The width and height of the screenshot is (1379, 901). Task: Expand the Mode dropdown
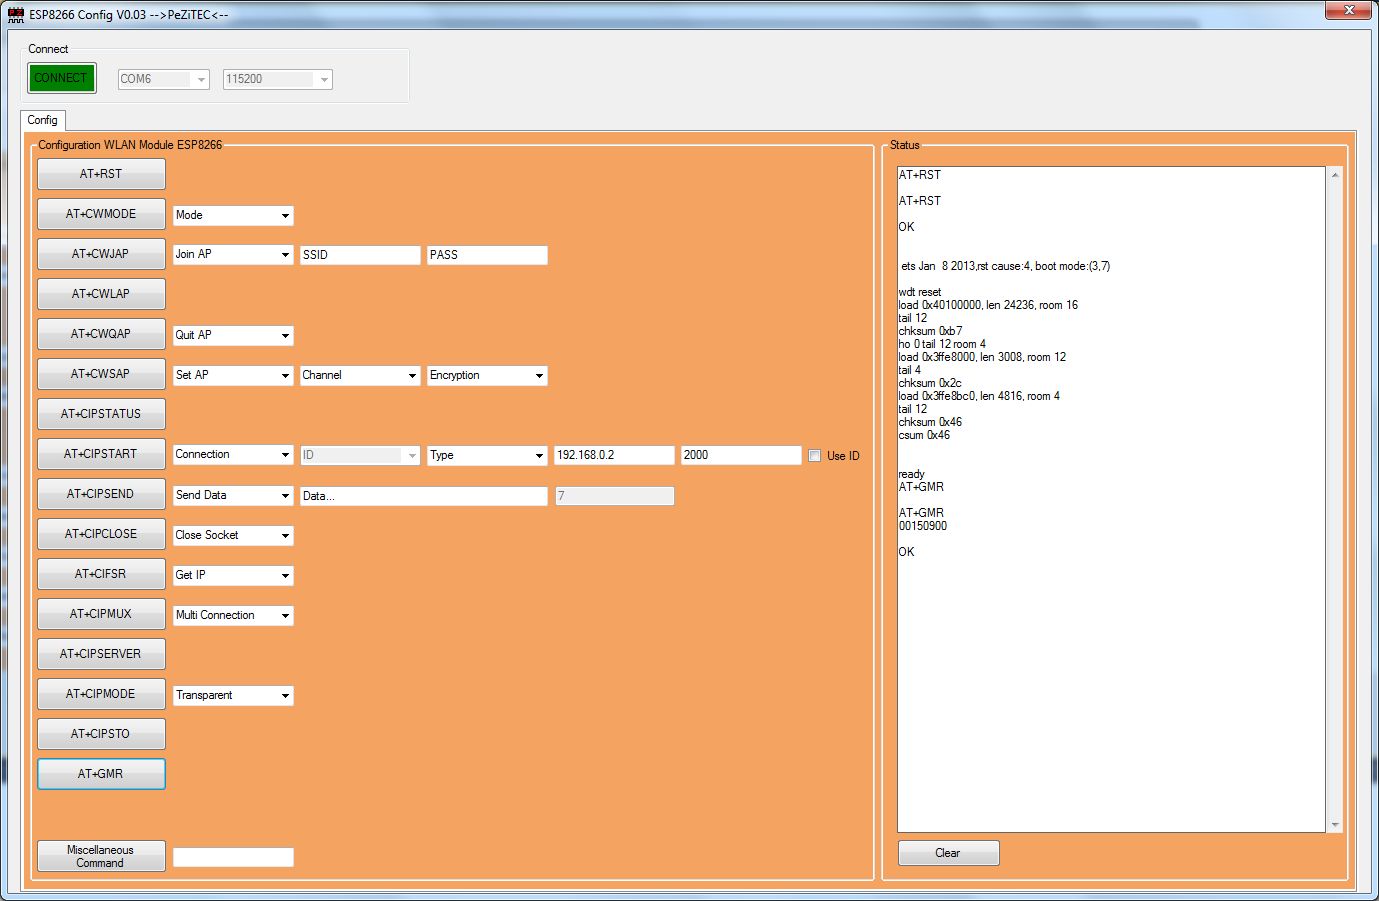coord(233,215)
